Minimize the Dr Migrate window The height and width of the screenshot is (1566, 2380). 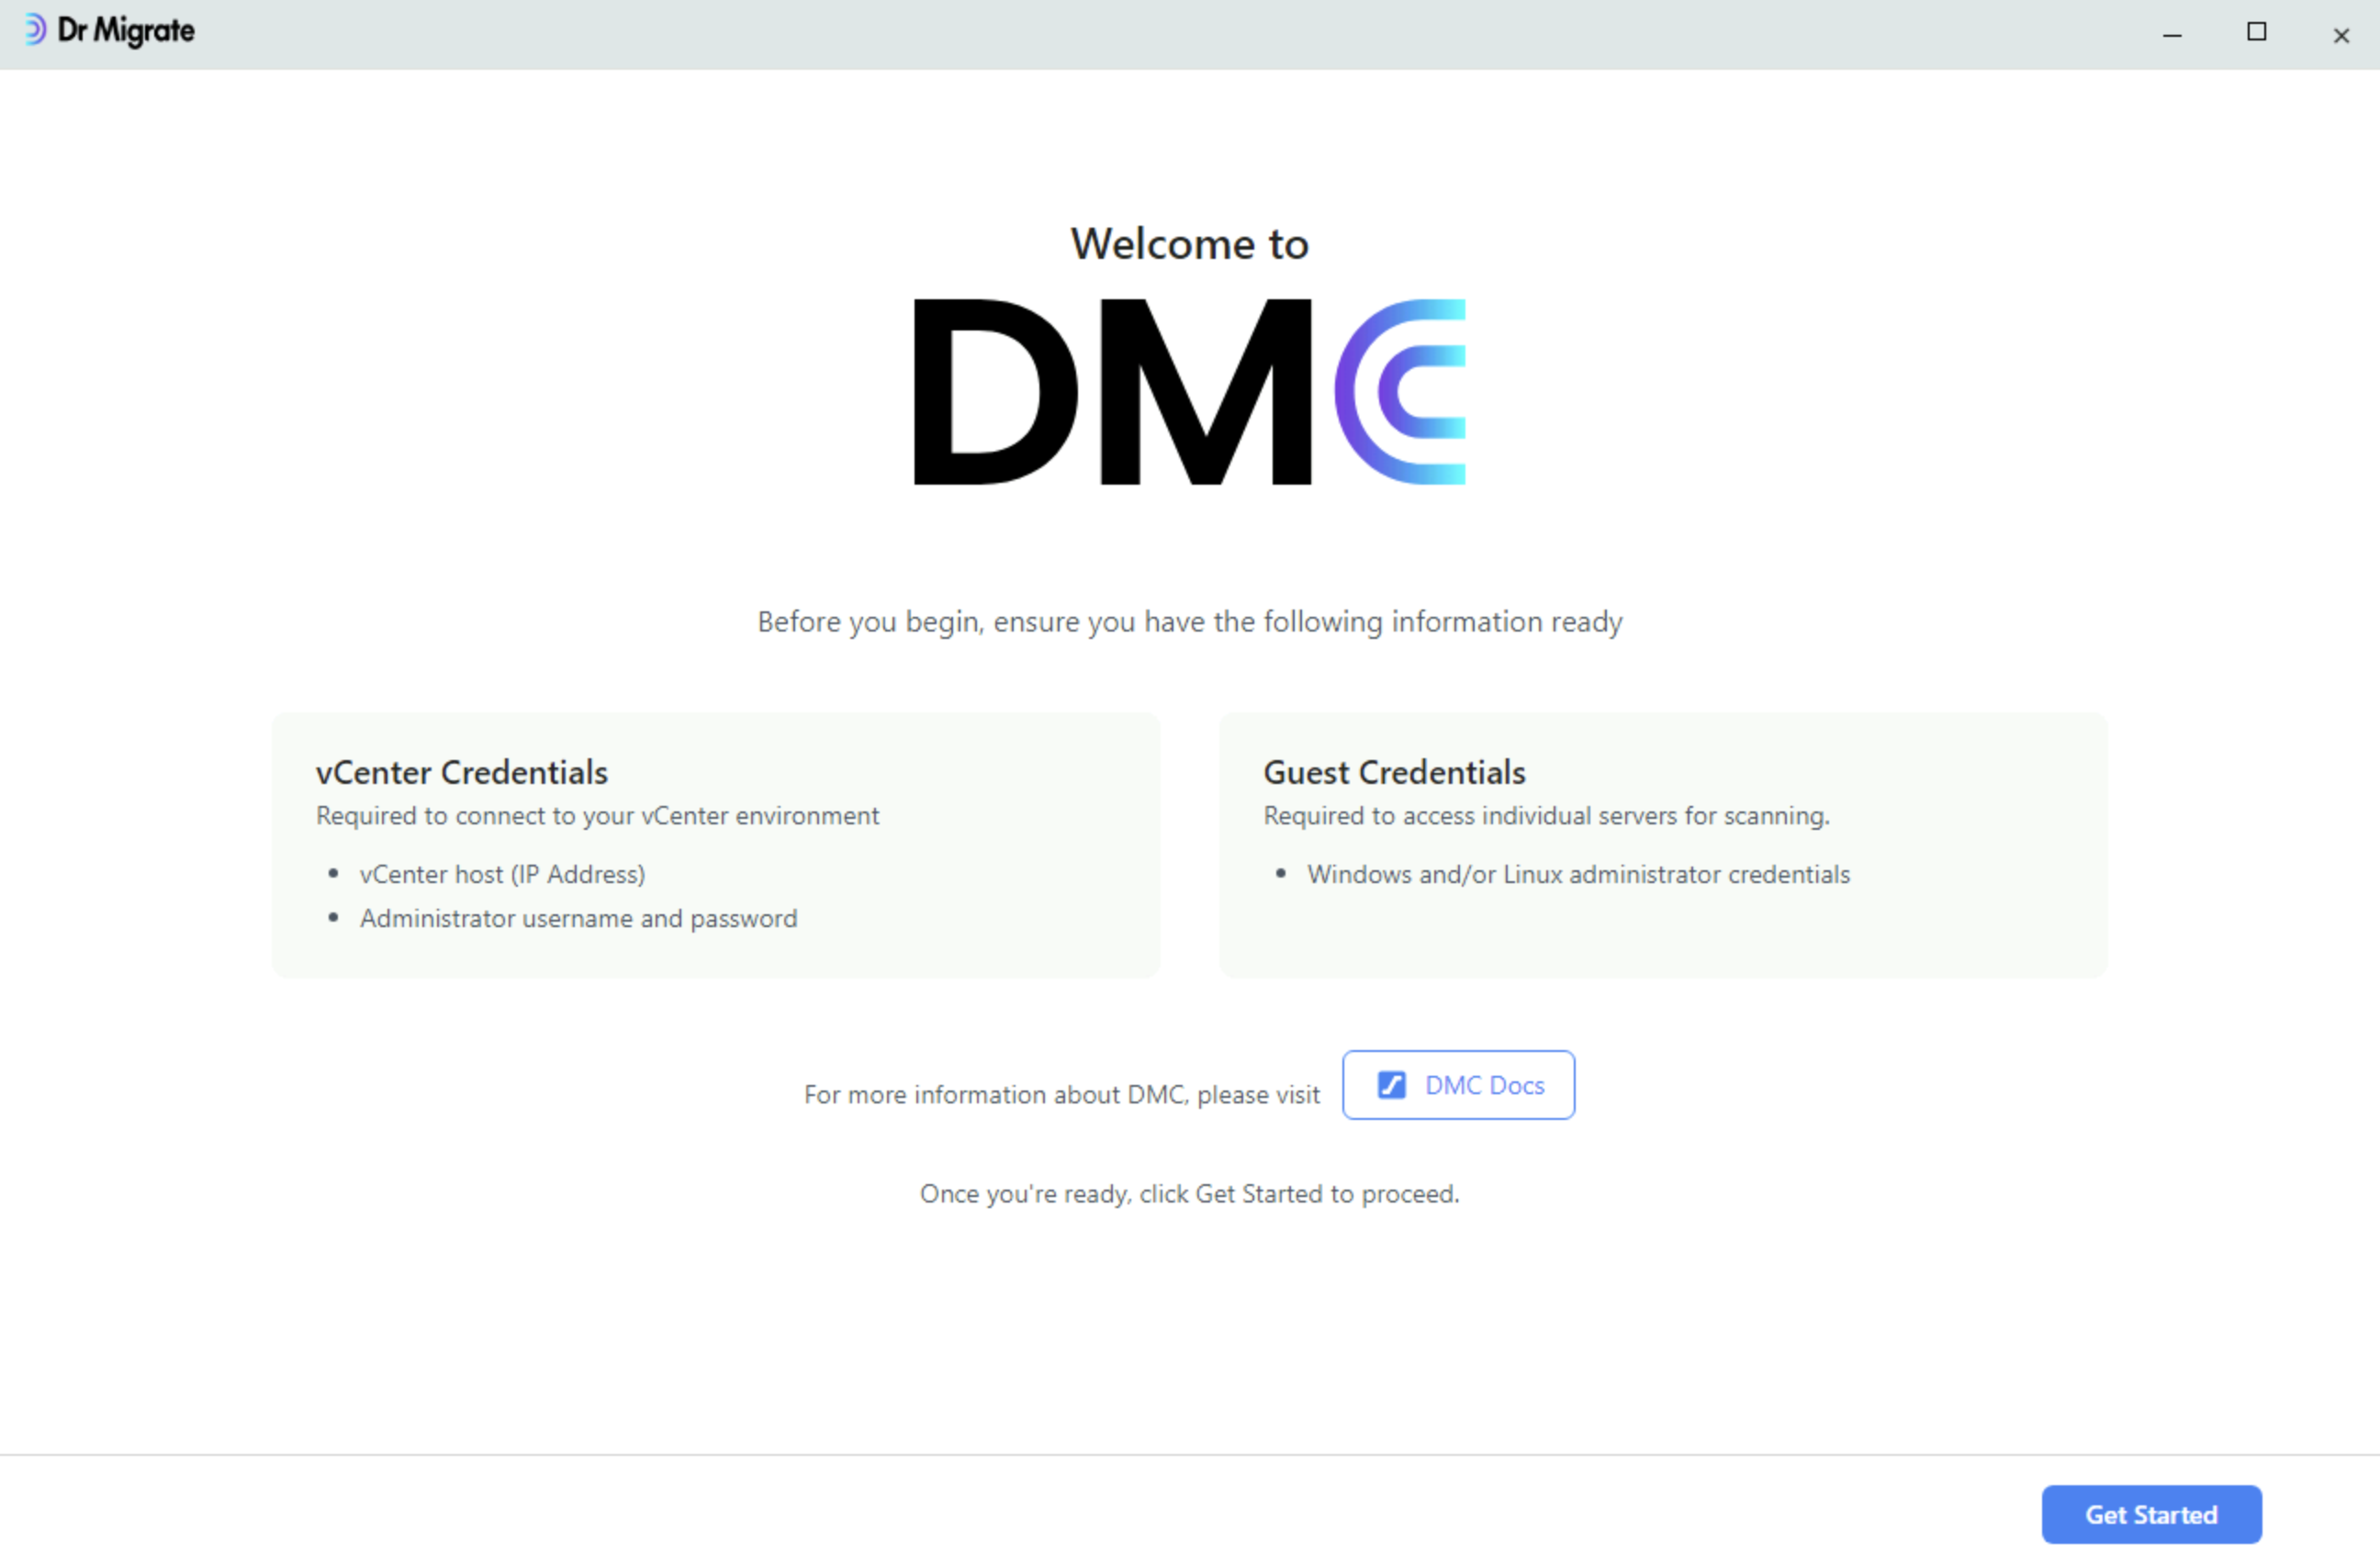pyautogui.click(x=2172, y=34)
